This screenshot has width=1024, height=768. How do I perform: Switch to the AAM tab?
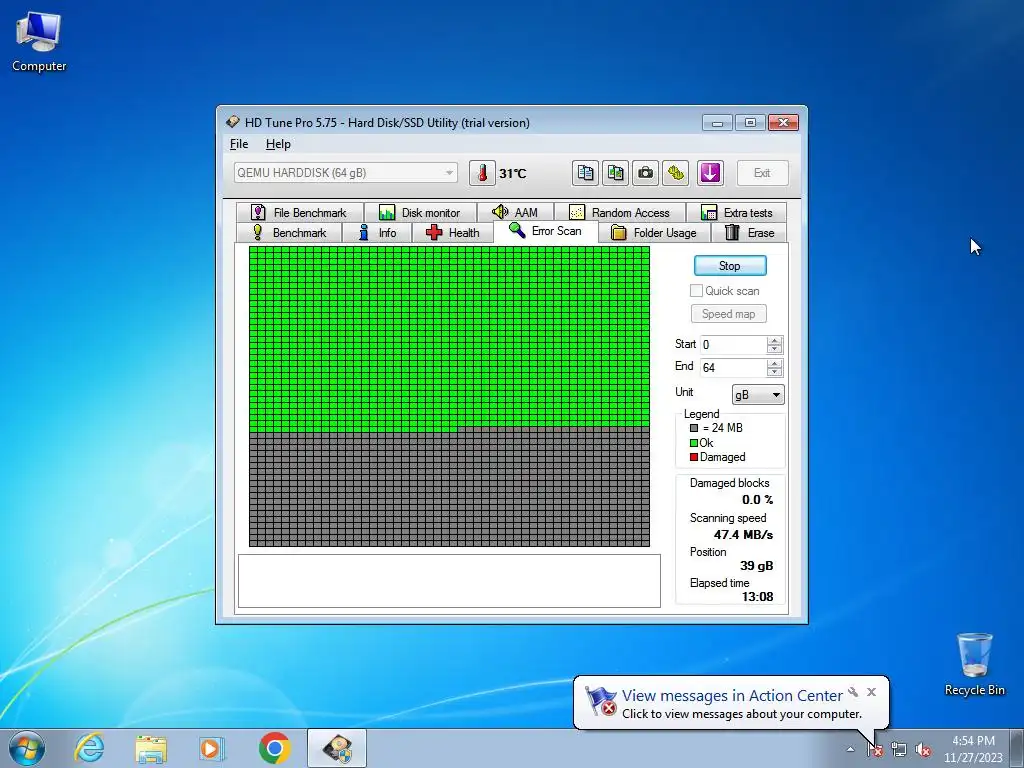[x=515, y=212]
